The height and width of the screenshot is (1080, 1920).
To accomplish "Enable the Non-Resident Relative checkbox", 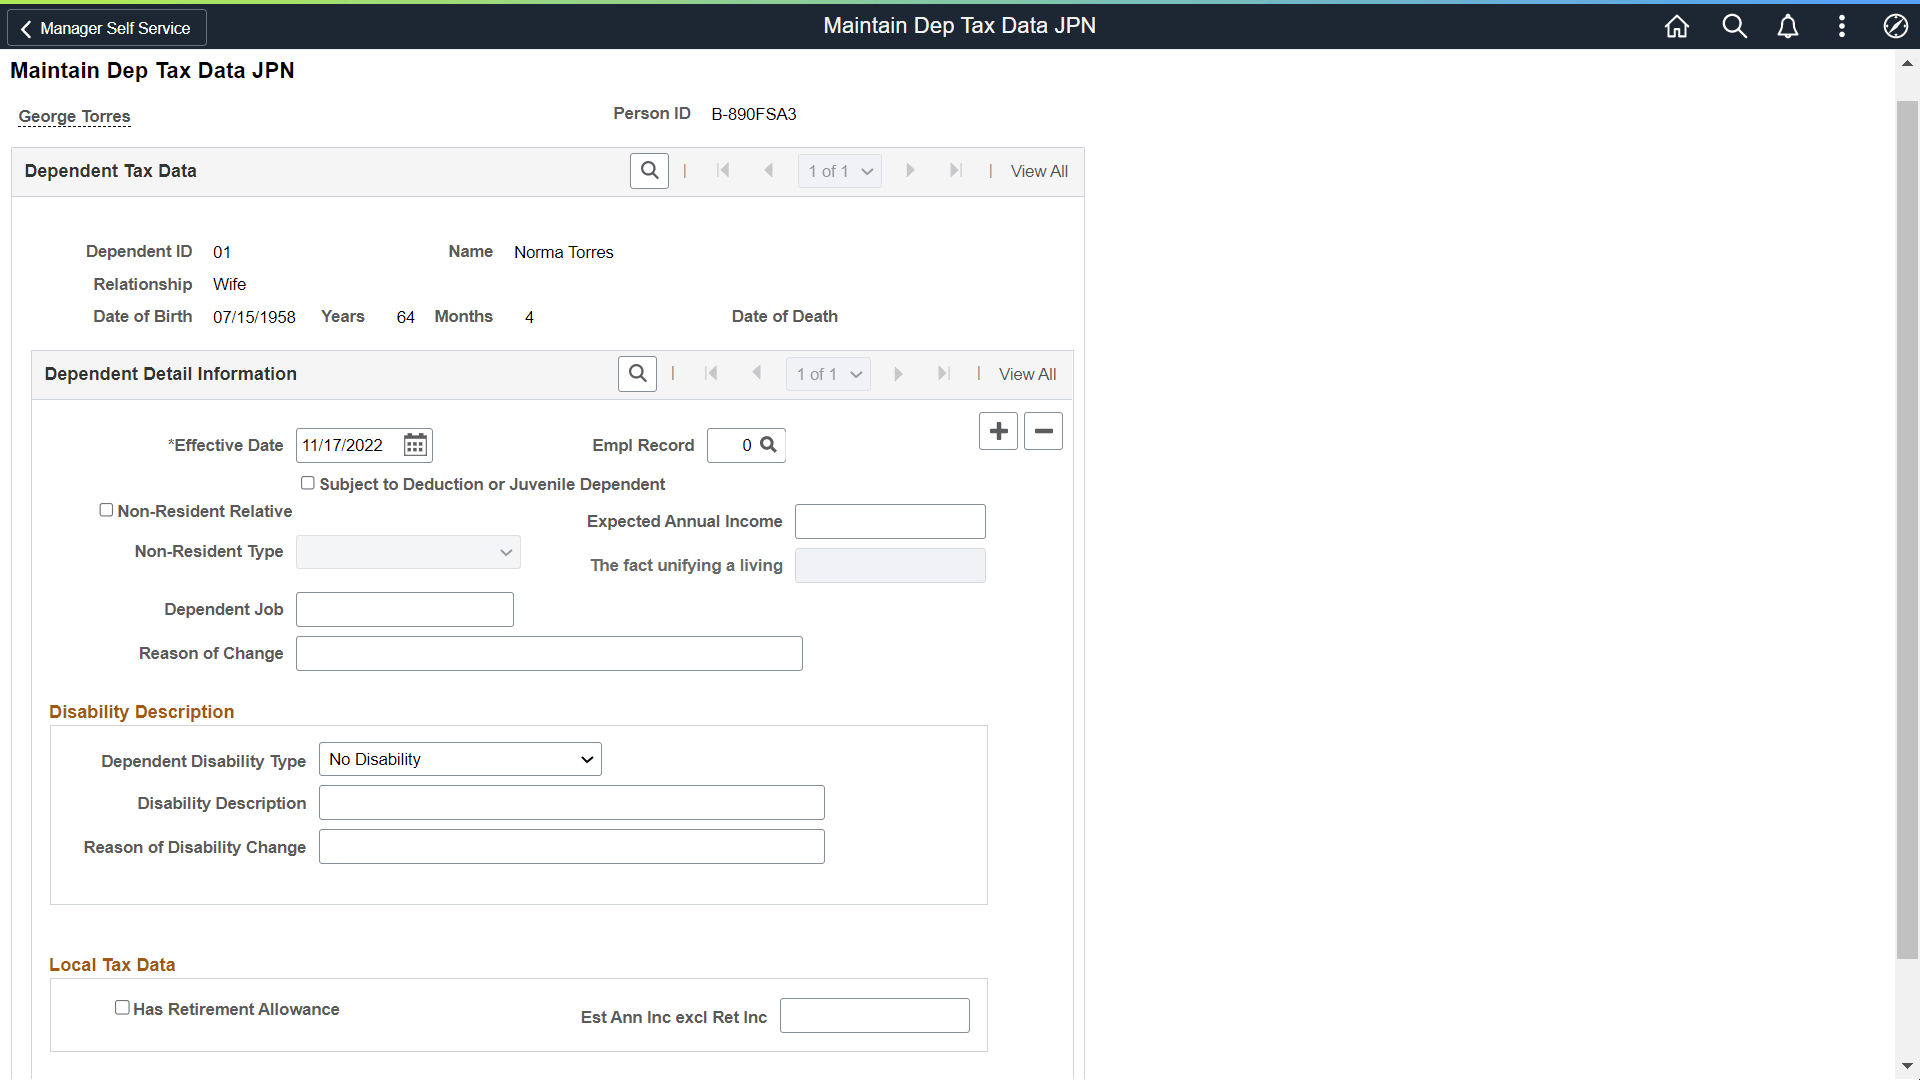I will click(106, 510).
